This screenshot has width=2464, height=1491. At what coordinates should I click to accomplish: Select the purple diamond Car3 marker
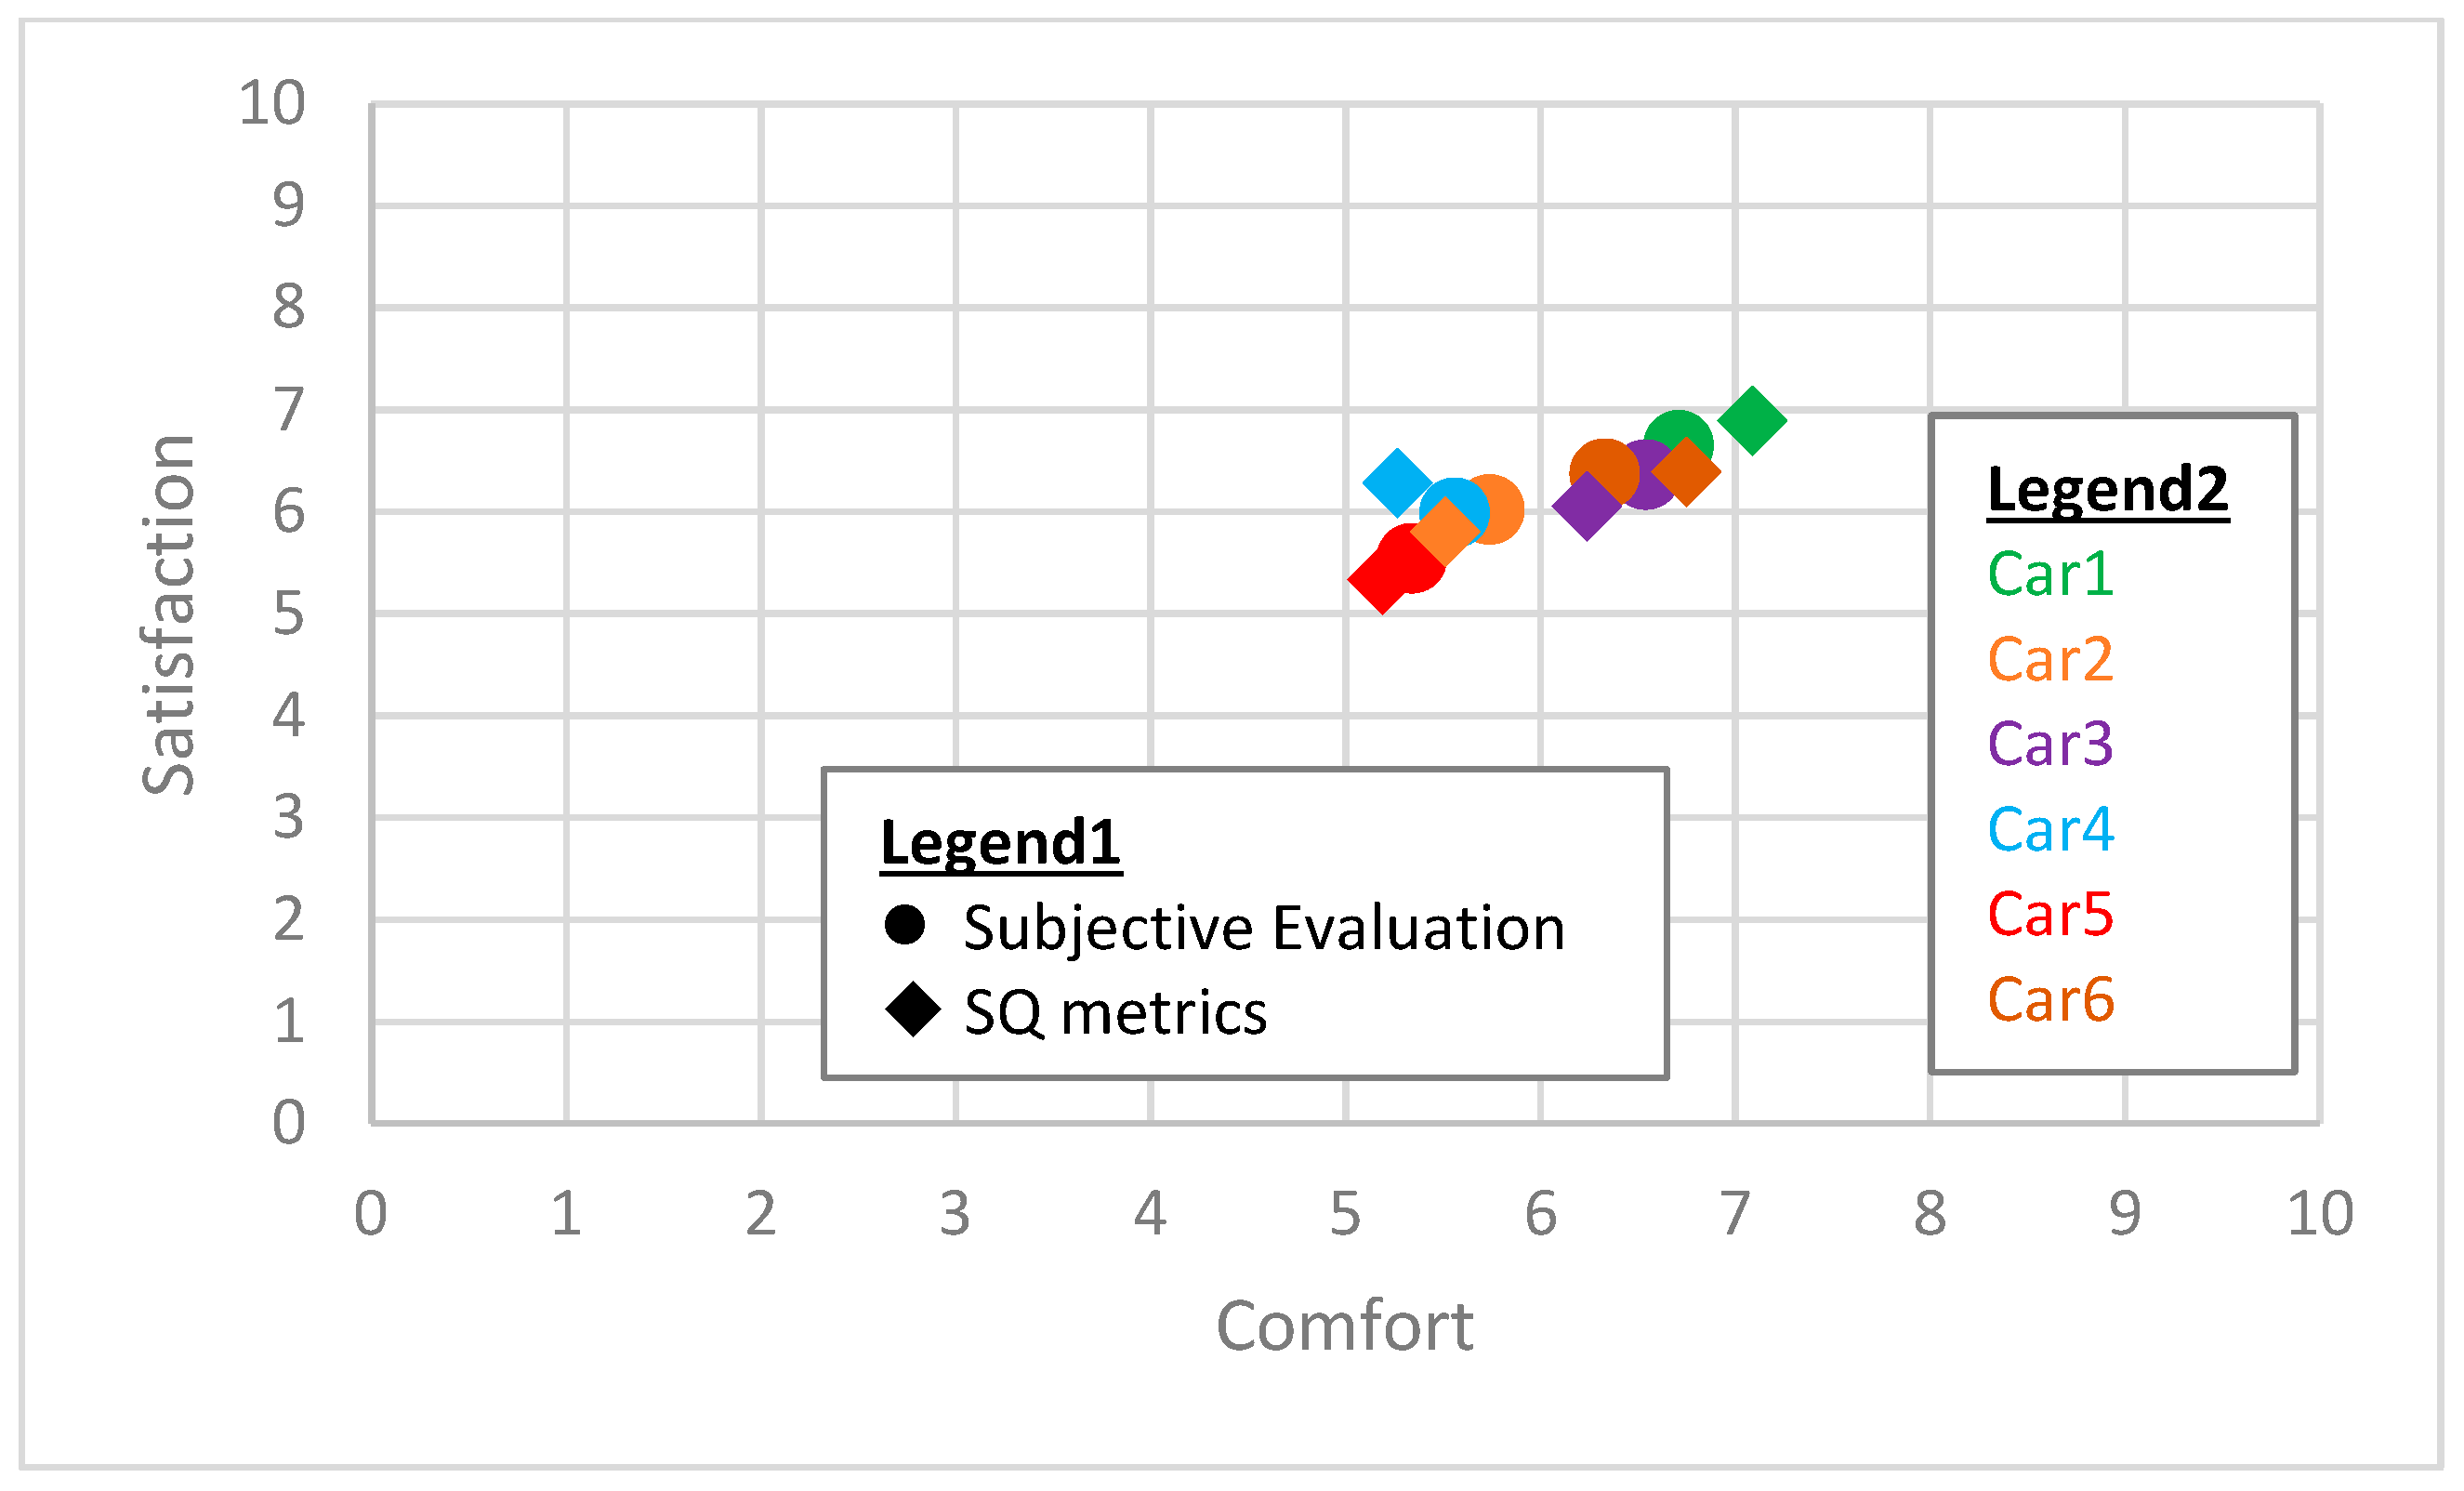pyautogui.click(x=1586, y=507)
